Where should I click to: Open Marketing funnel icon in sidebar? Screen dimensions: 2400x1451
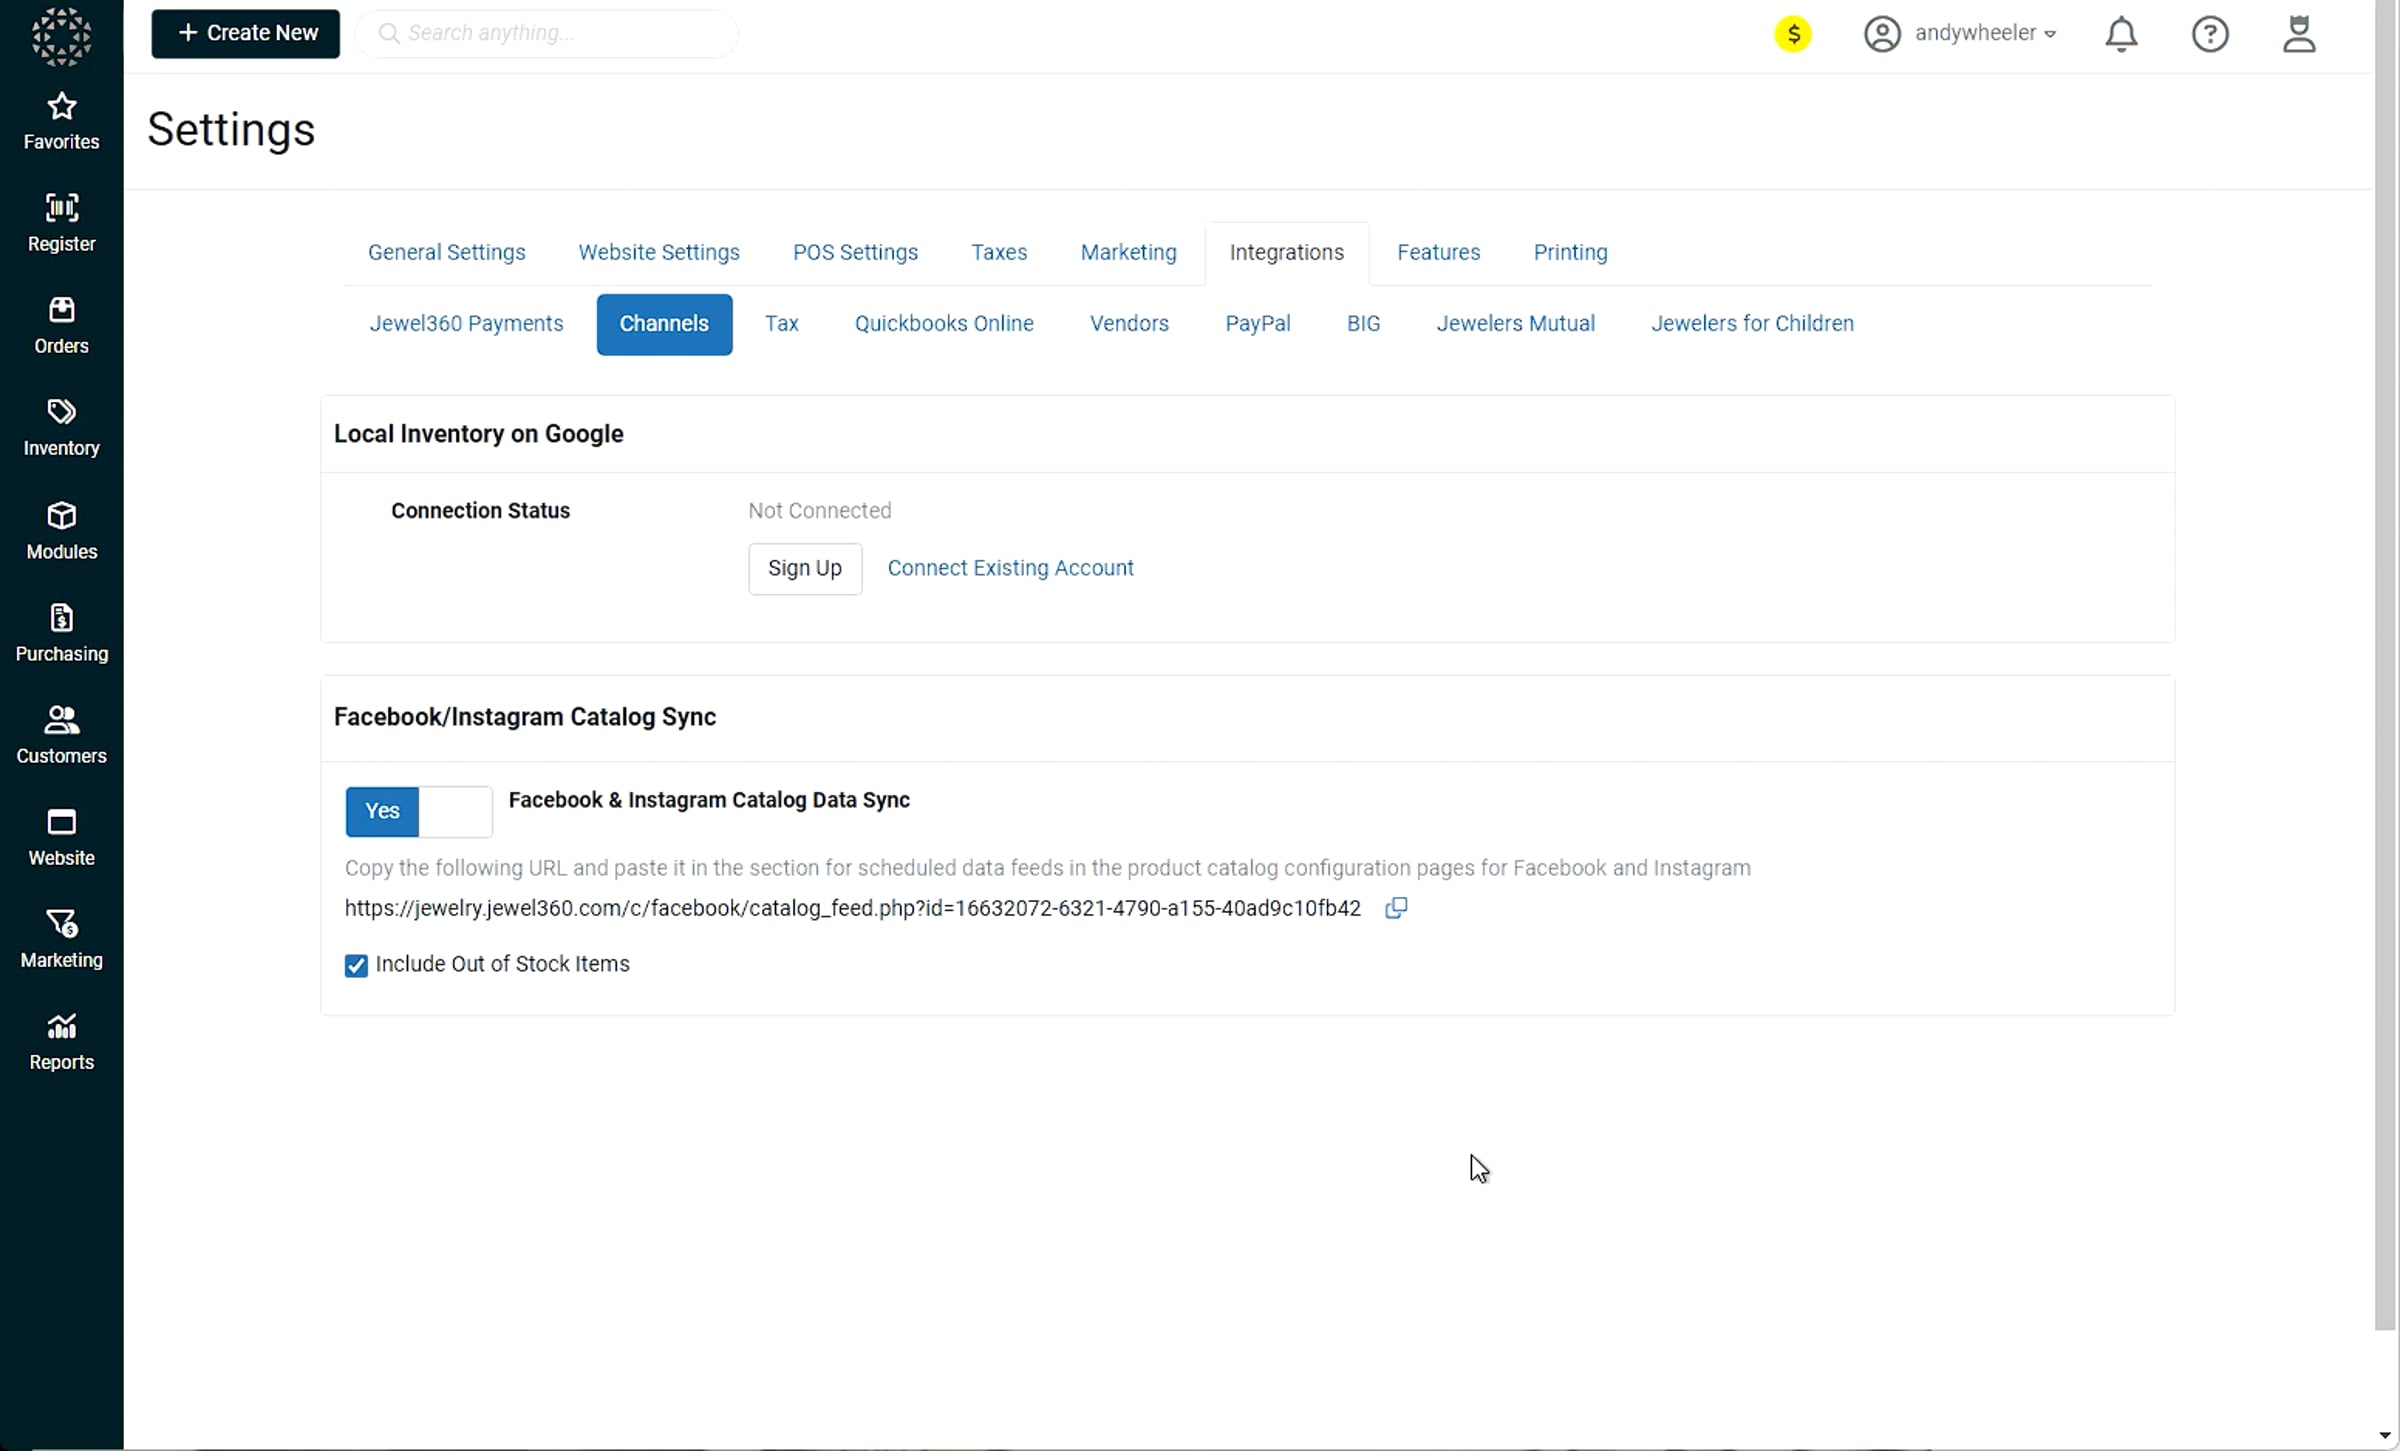point(61,924)
